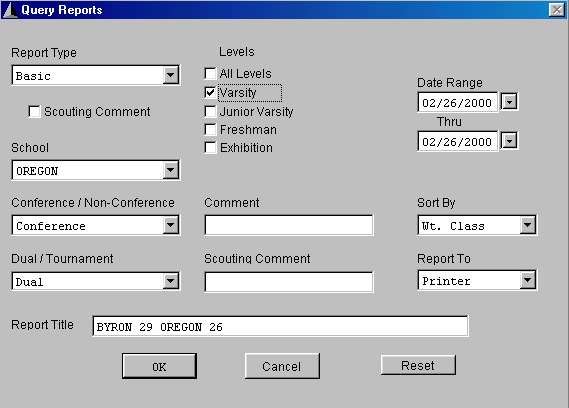Check the All Levels checkbox
569x408 pixels.
pos(210,74)
